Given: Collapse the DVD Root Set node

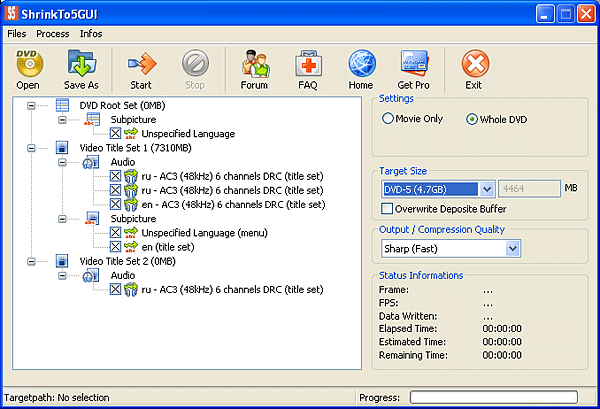Looking at the screenshot, I should (31, 106).
